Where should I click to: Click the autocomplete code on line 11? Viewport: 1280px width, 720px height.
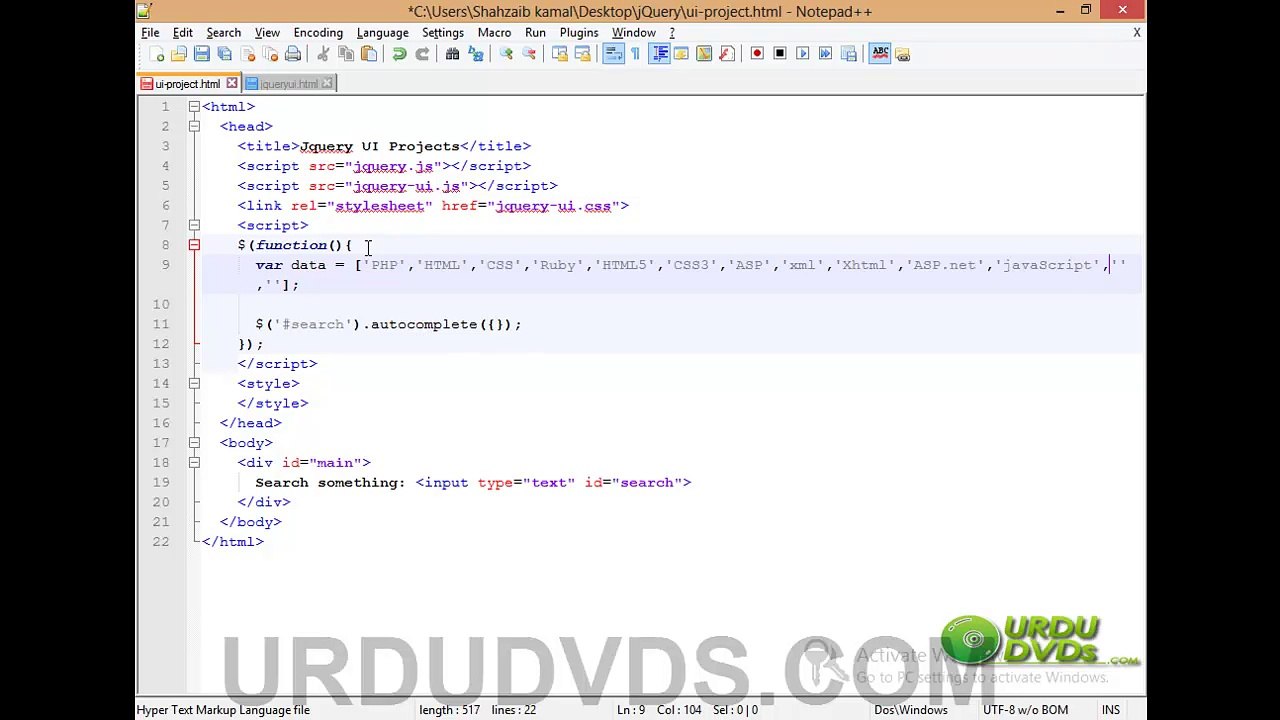pyautogui.click(x=388, y=324)
